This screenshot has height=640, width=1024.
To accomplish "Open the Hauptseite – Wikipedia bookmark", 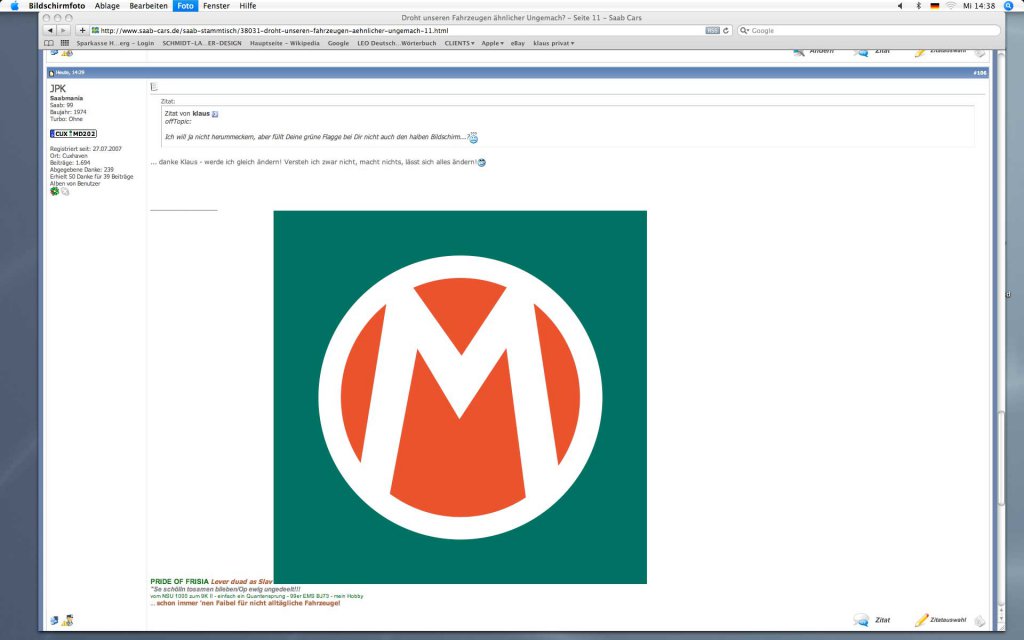I will coord(285,43).
